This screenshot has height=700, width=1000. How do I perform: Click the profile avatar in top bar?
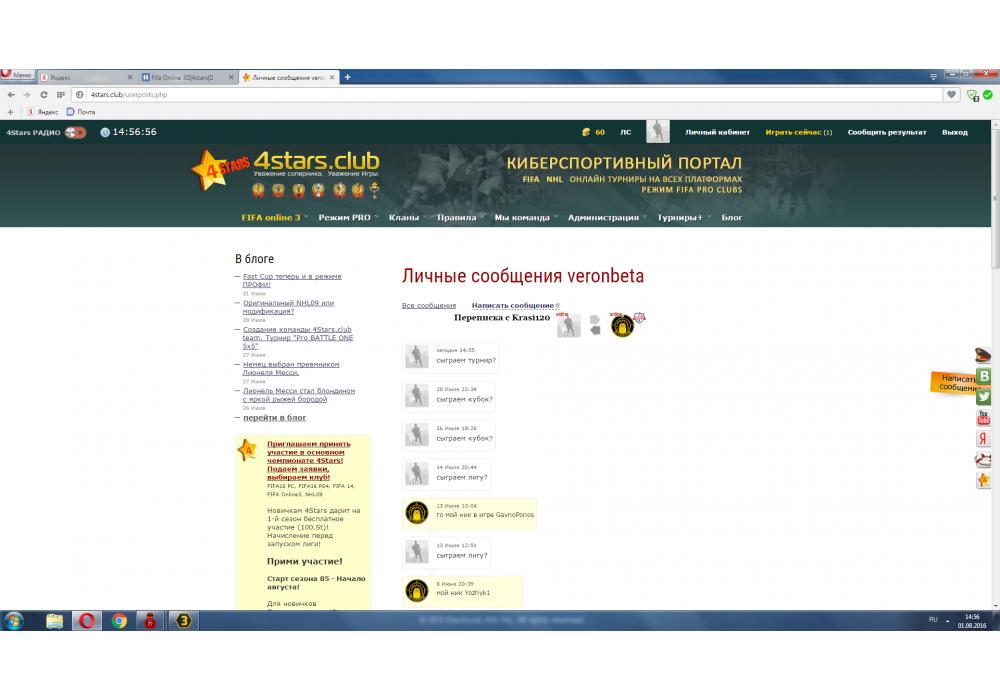[657, 132]
